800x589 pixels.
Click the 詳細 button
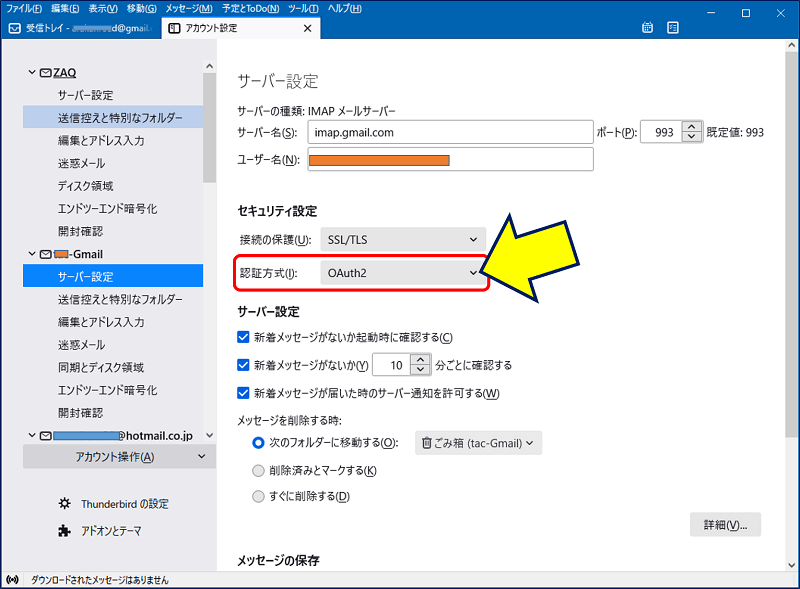click(x=725, y=525)
